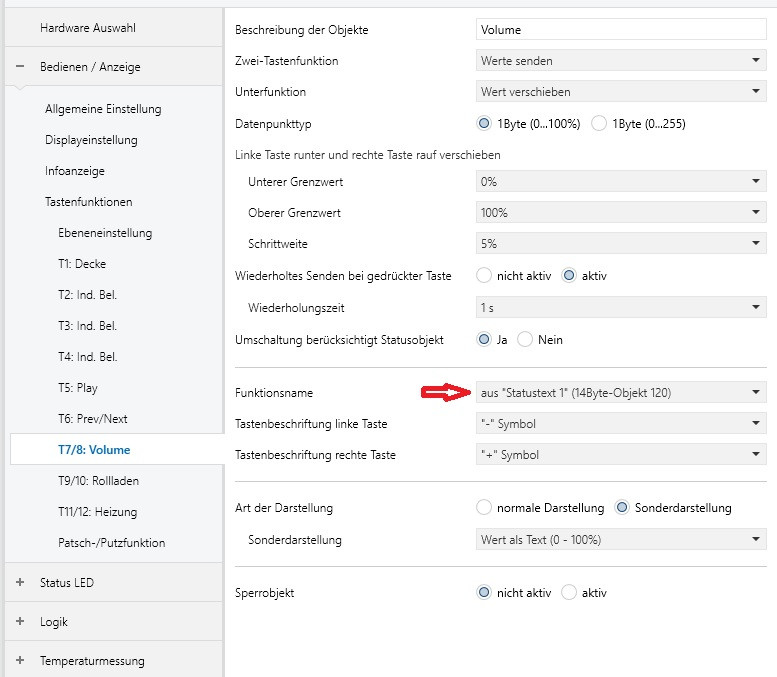Select normale Darstellung radio button

(485, 507)
